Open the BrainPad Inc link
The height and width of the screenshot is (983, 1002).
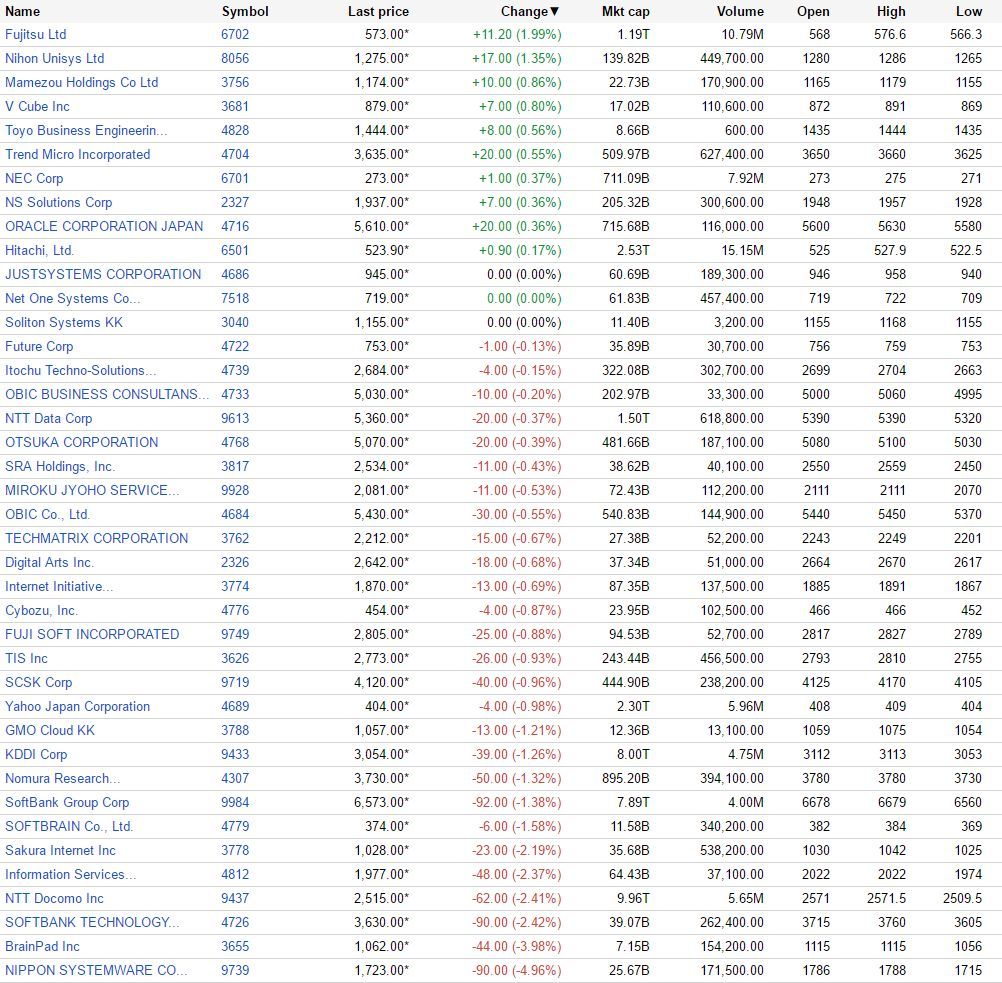[42, 946]
